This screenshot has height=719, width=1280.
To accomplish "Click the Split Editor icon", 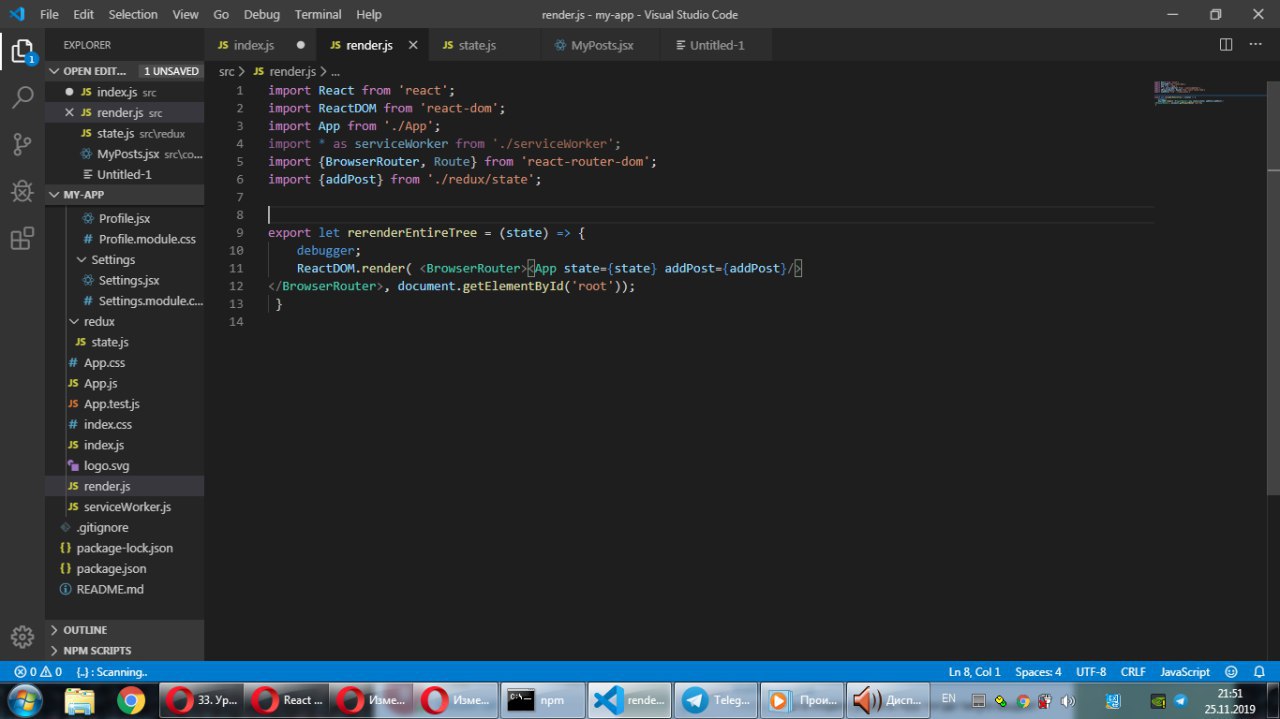I will click(1226, 45).
